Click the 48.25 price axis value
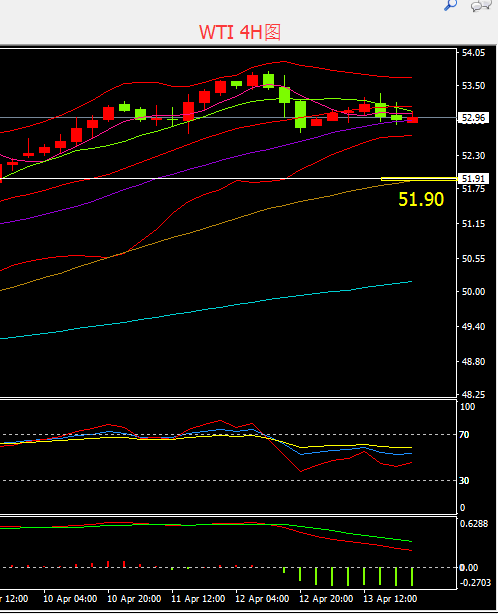 pos(473,394)
